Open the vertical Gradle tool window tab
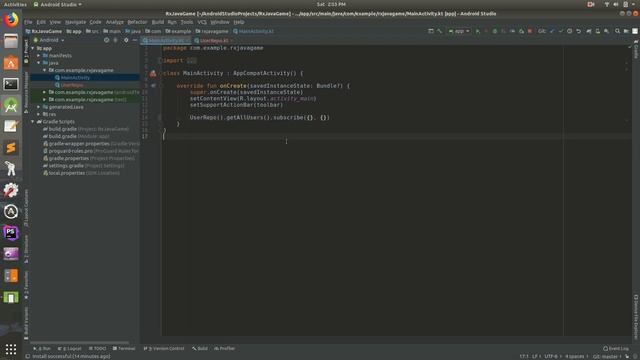This screenshot has height=360, width=640. click(x=636, y=49)
